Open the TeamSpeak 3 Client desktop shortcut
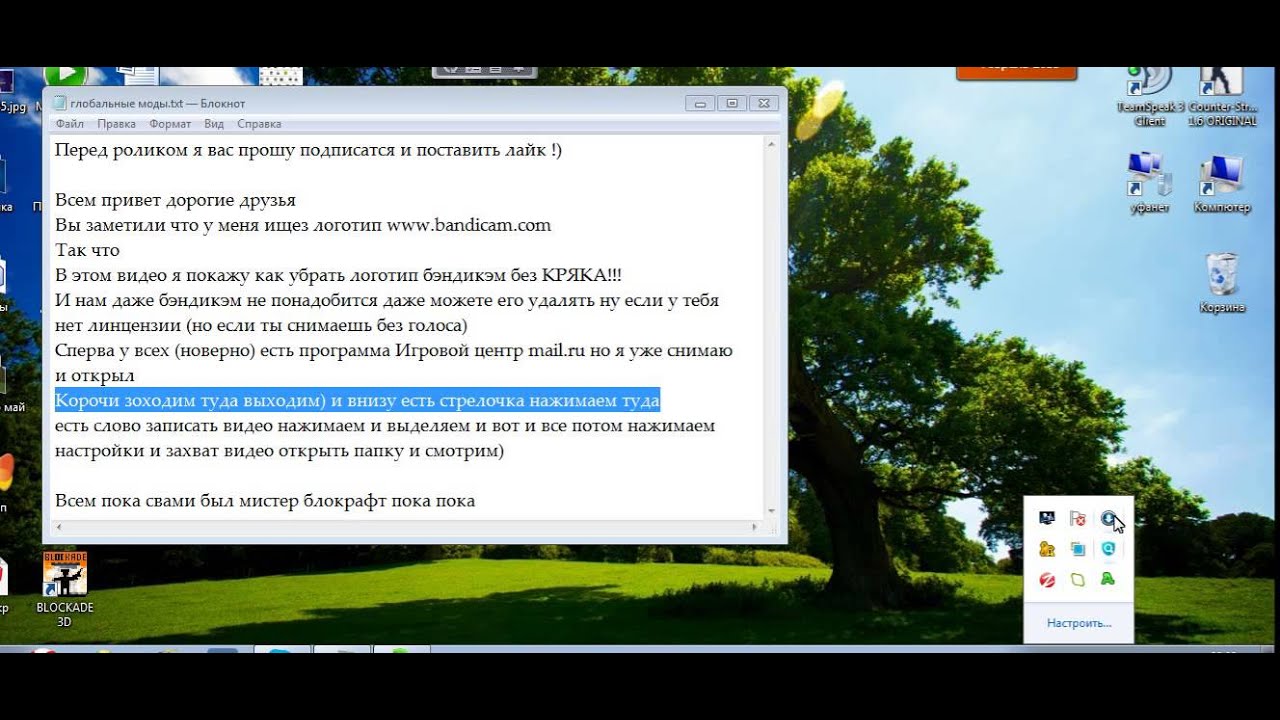The height and width of the screenshot is (720, 1280). [x=1150, y=97]
